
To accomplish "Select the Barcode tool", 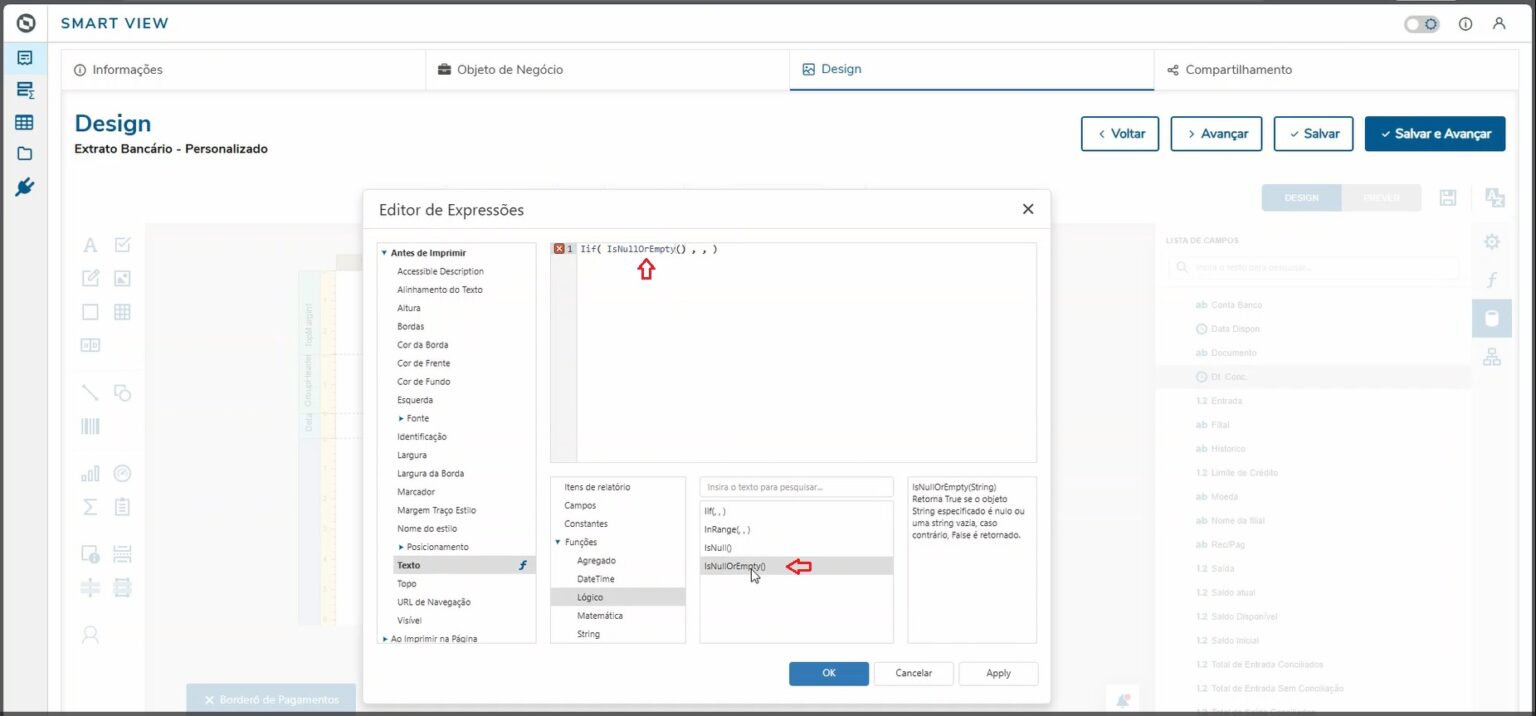I will 90,425.
